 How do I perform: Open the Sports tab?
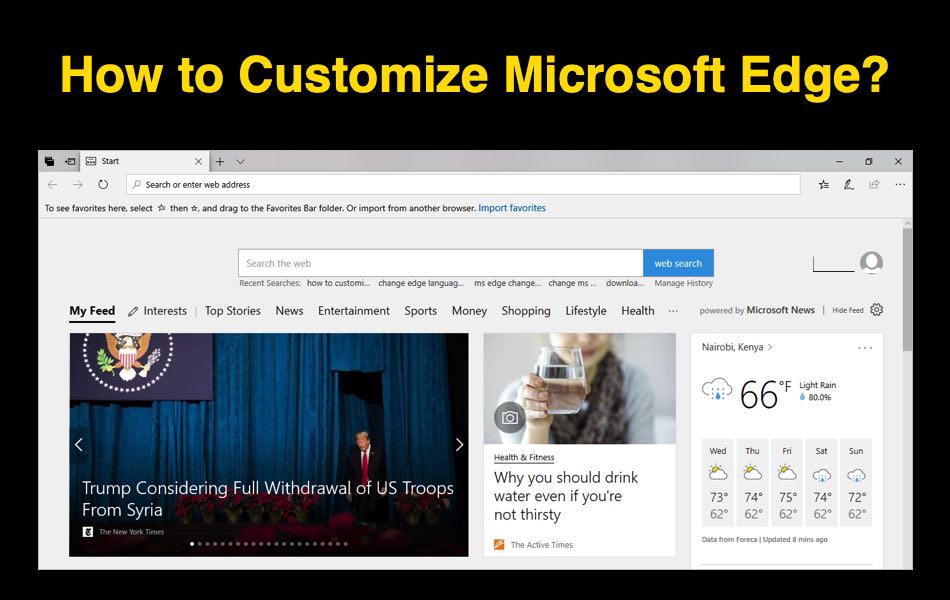tap(420, 311)
